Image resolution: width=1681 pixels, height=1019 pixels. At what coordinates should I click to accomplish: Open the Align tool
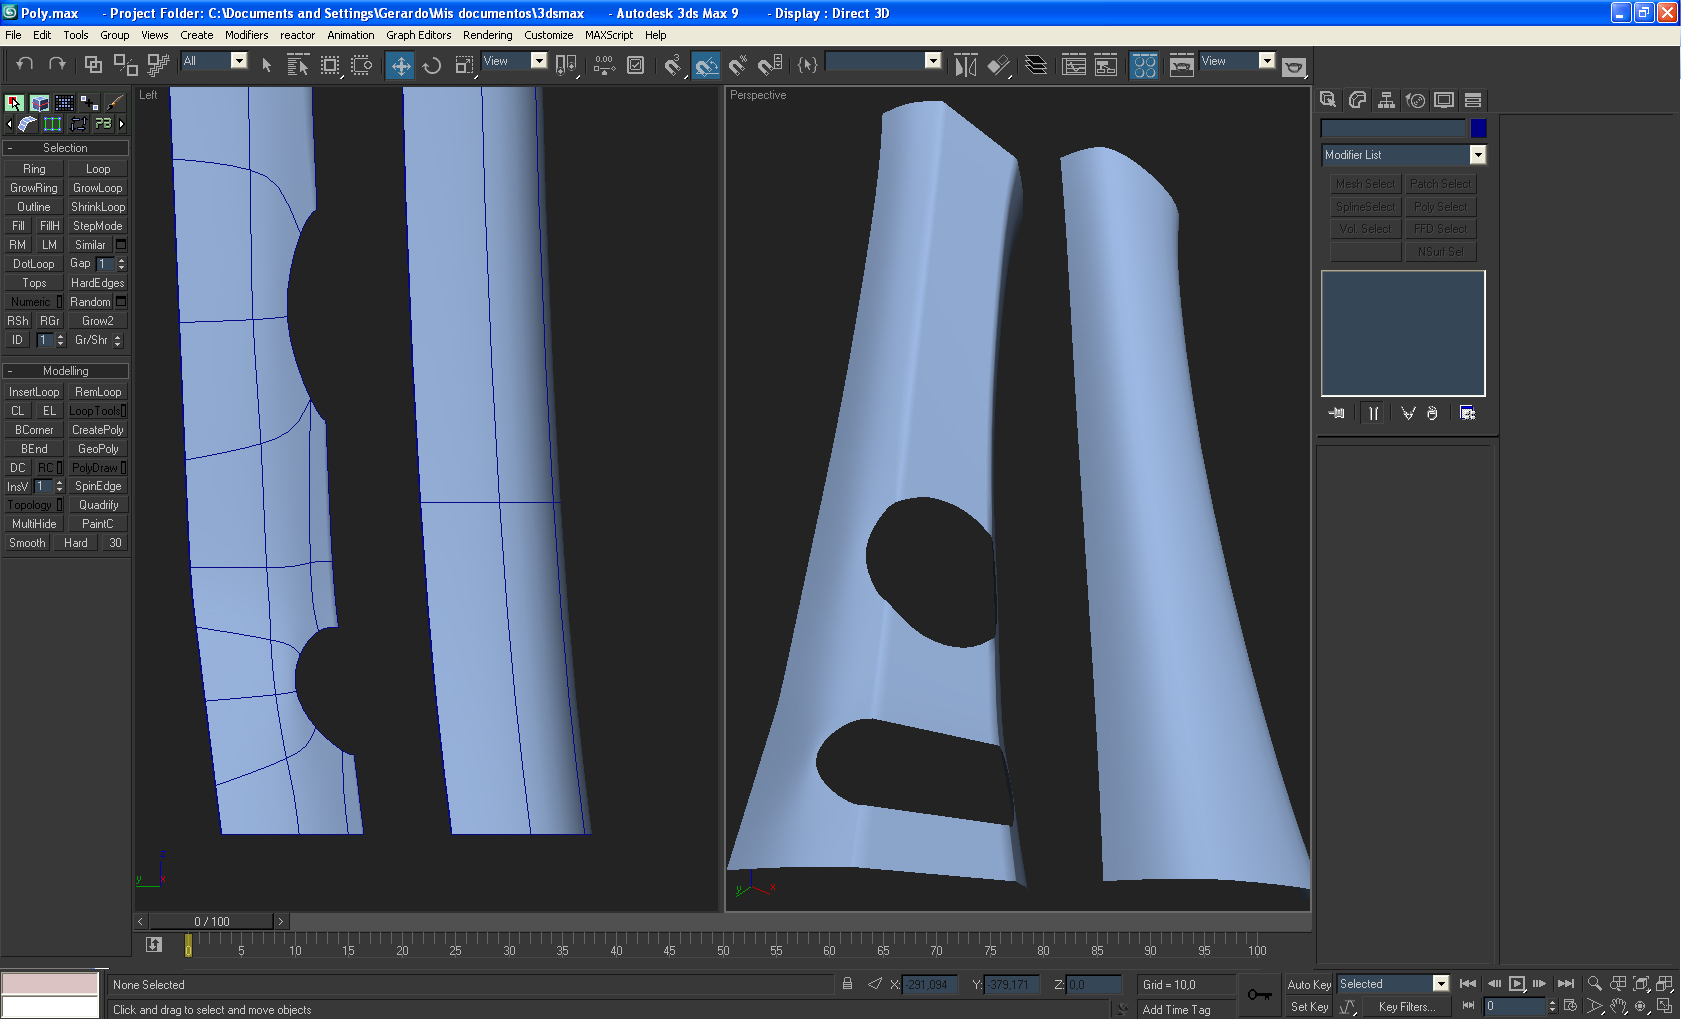pos(998,65)
